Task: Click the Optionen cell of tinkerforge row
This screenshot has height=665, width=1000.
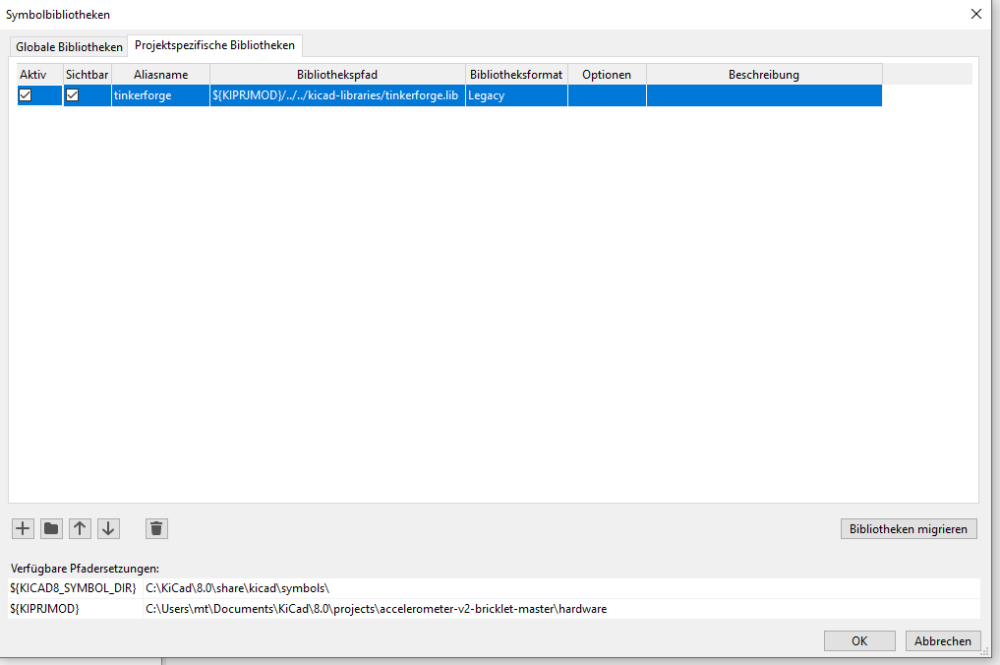Action: click(606, 95)
